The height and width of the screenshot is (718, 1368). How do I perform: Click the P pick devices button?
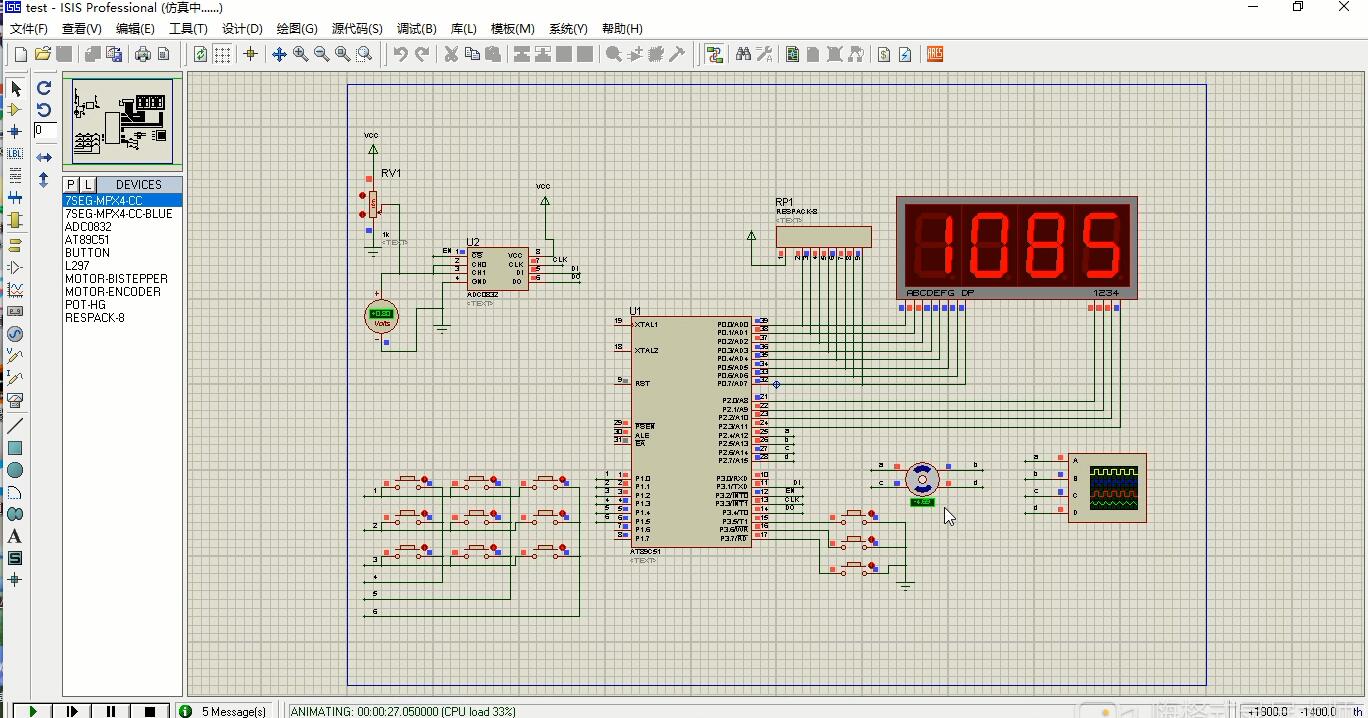(x=71, y=184)
